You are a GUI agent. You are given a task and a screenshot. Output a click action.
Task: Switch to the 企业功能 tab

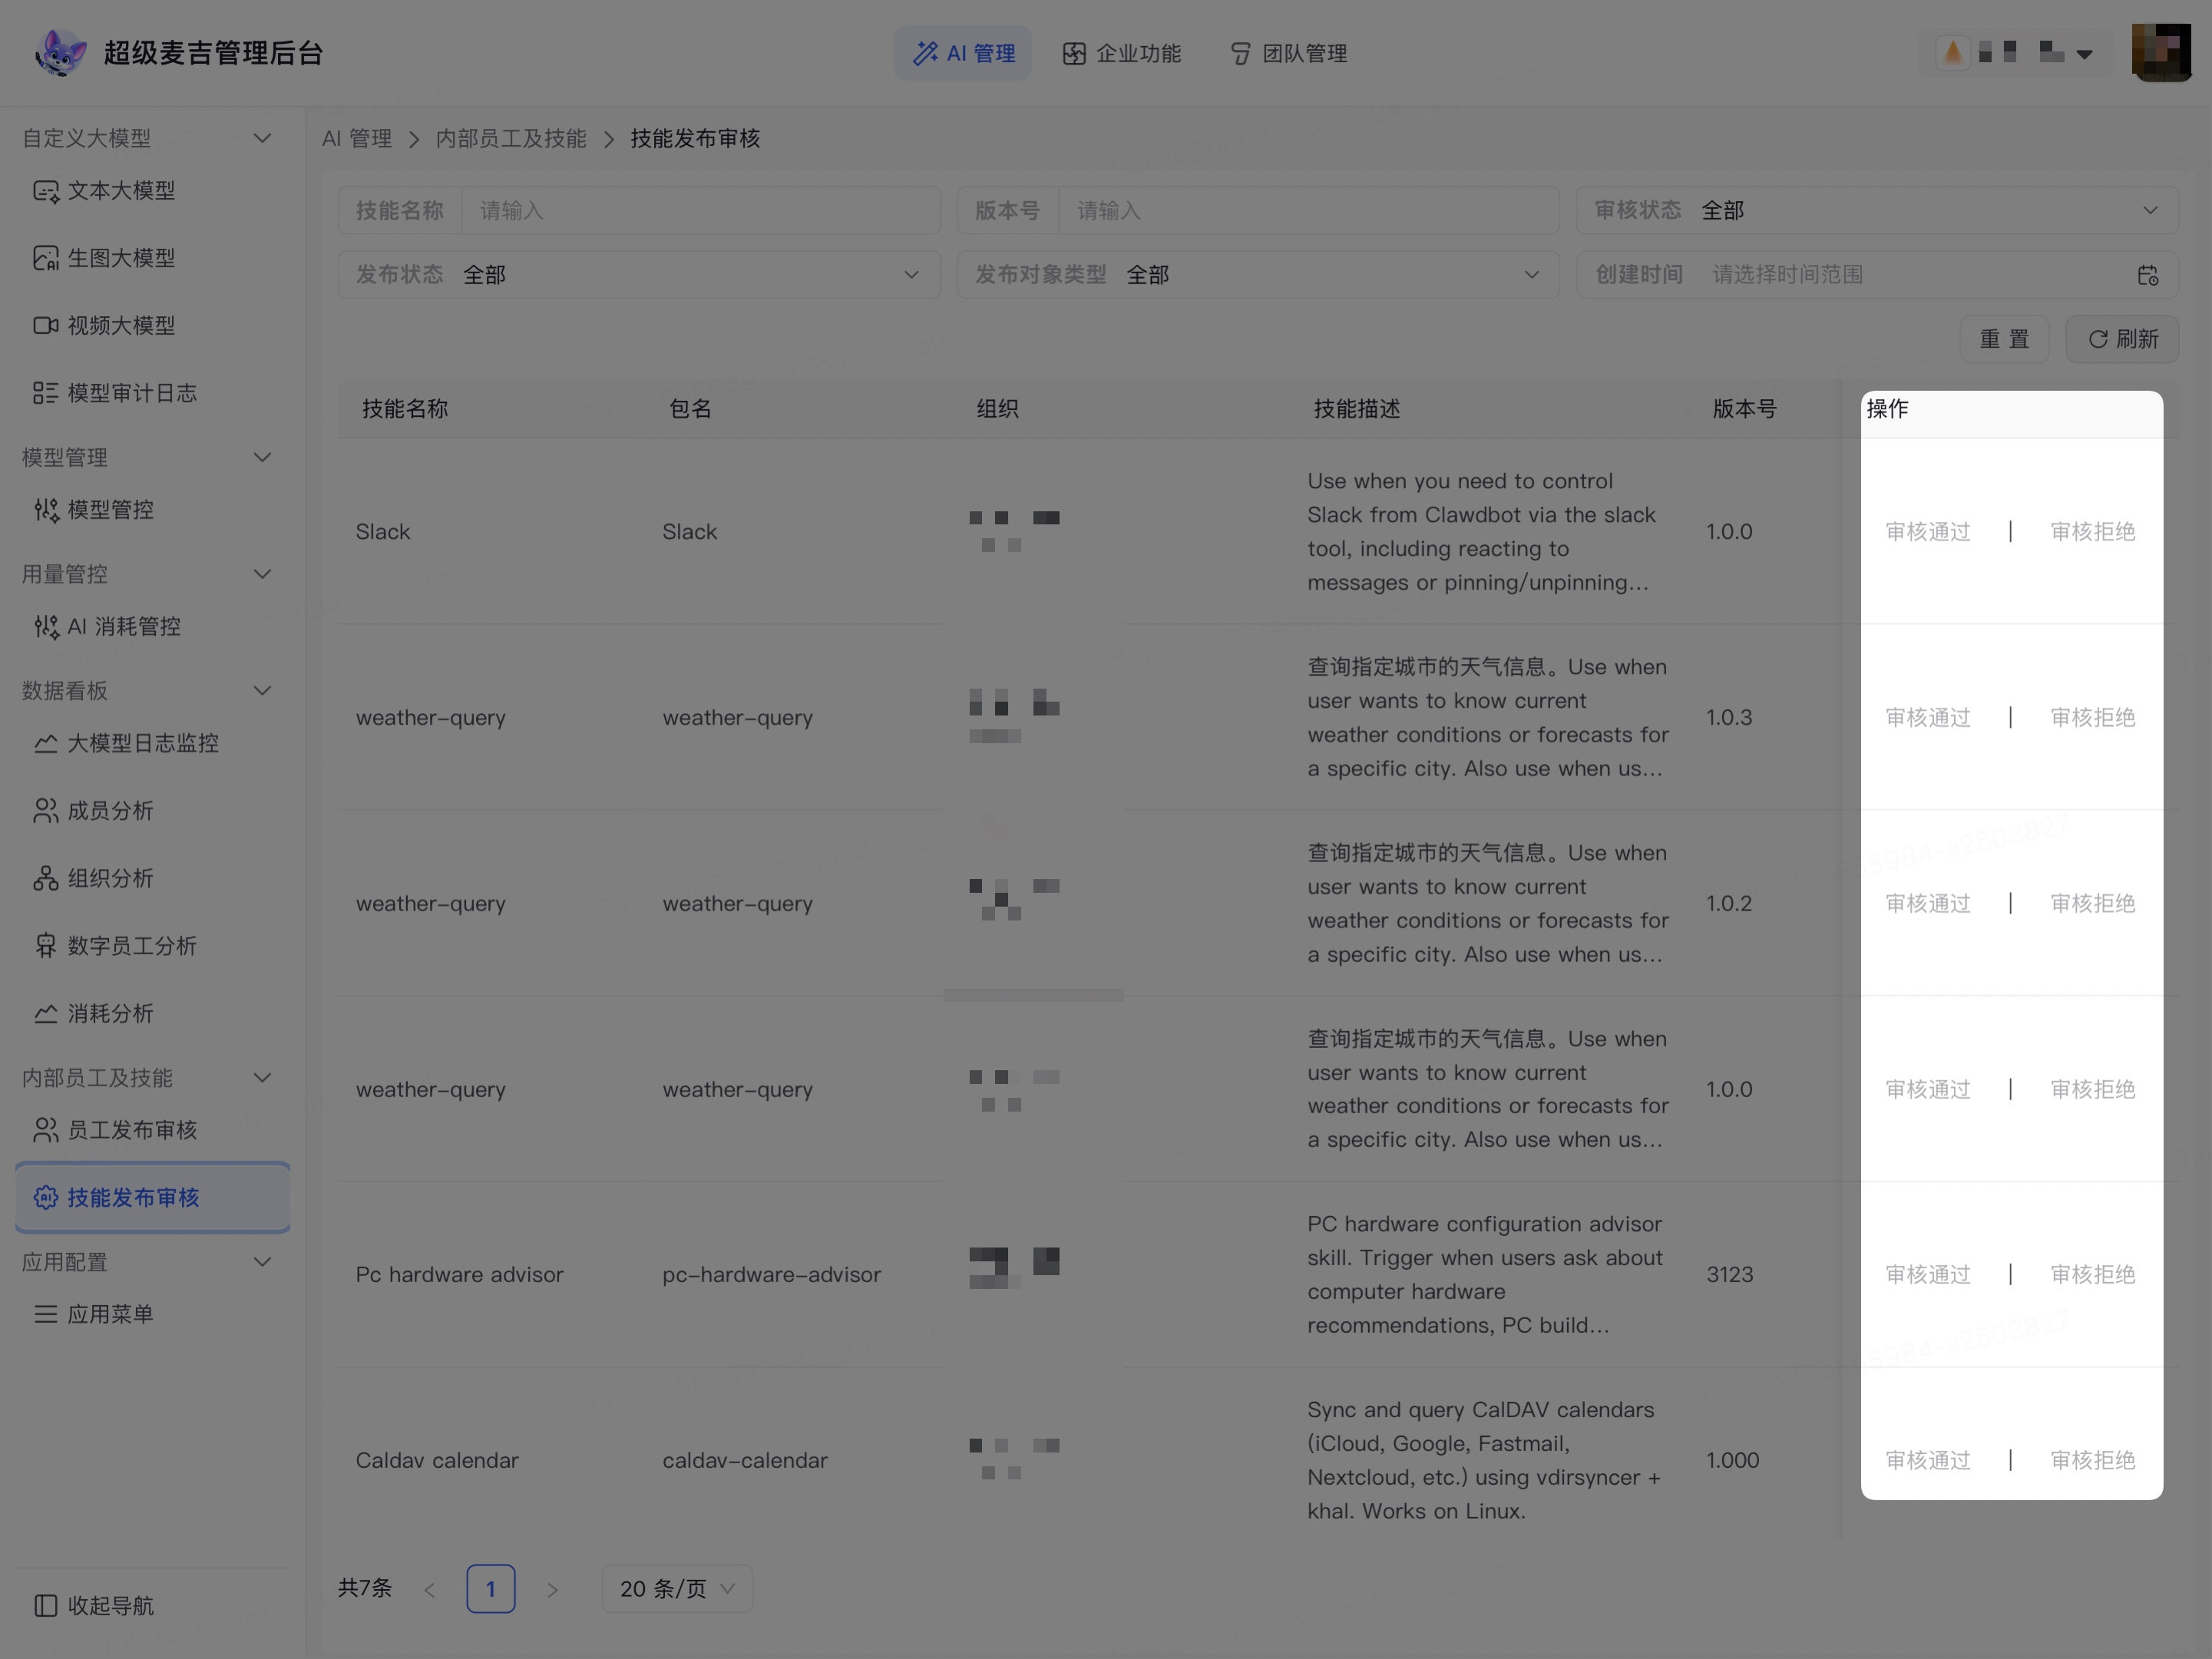(x=1121, y=53)
